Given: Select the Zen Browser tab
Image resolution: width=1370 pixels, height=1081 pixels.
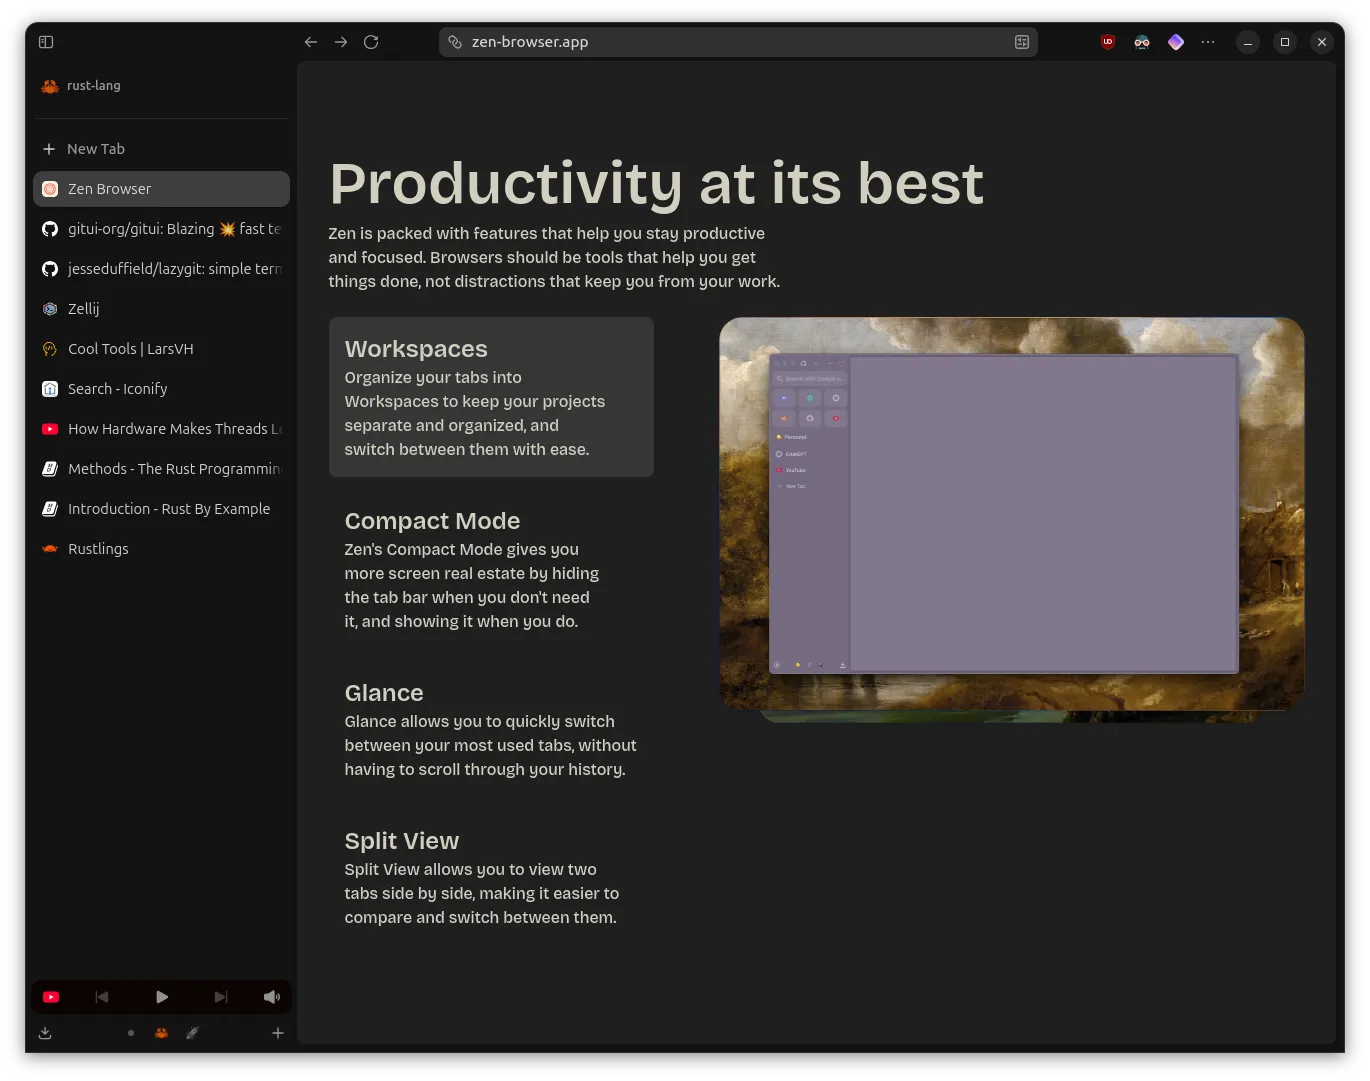Looking at the screenshot, I should click(x=162, y=189).
